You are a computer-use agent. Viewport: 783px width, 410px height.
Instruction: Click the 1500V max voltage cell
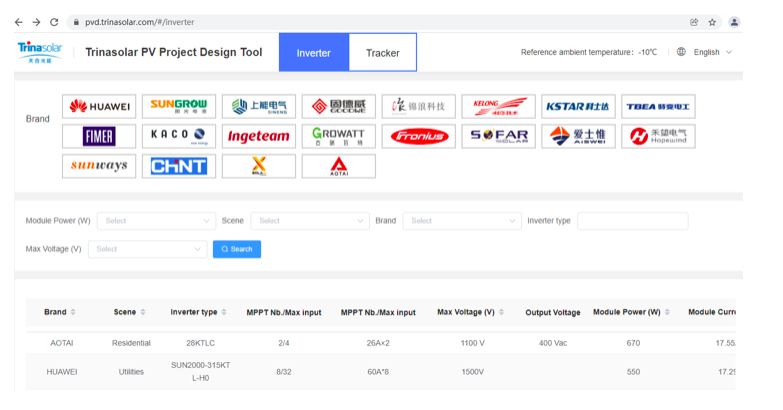472,372
